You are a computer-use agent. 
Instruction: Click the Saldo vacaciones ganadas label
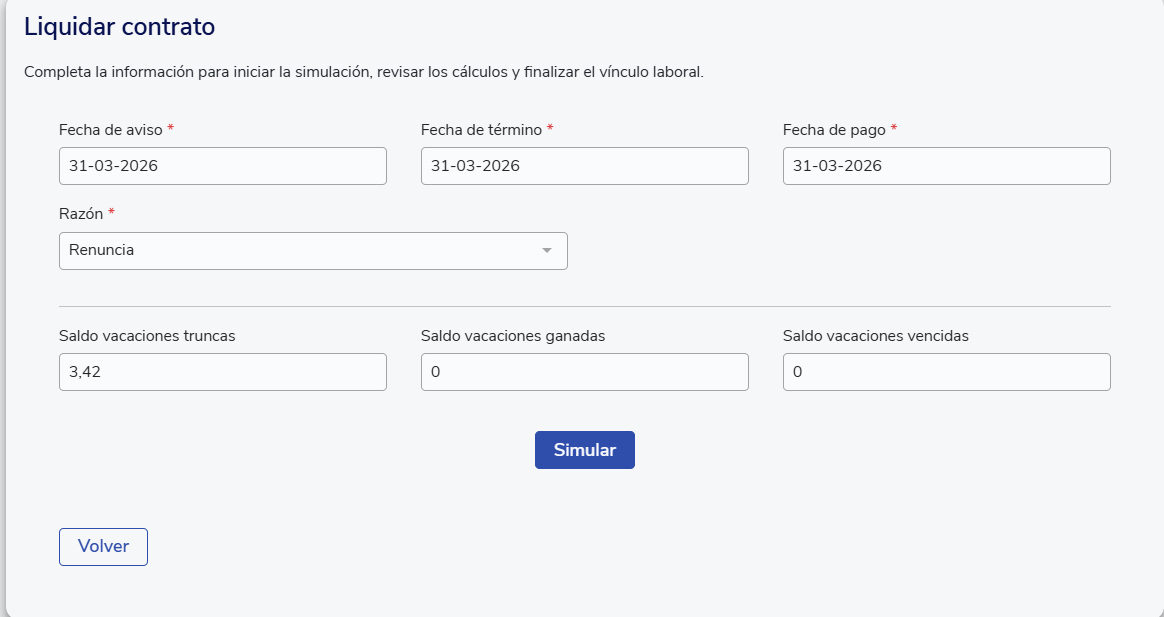coord(513,336)
